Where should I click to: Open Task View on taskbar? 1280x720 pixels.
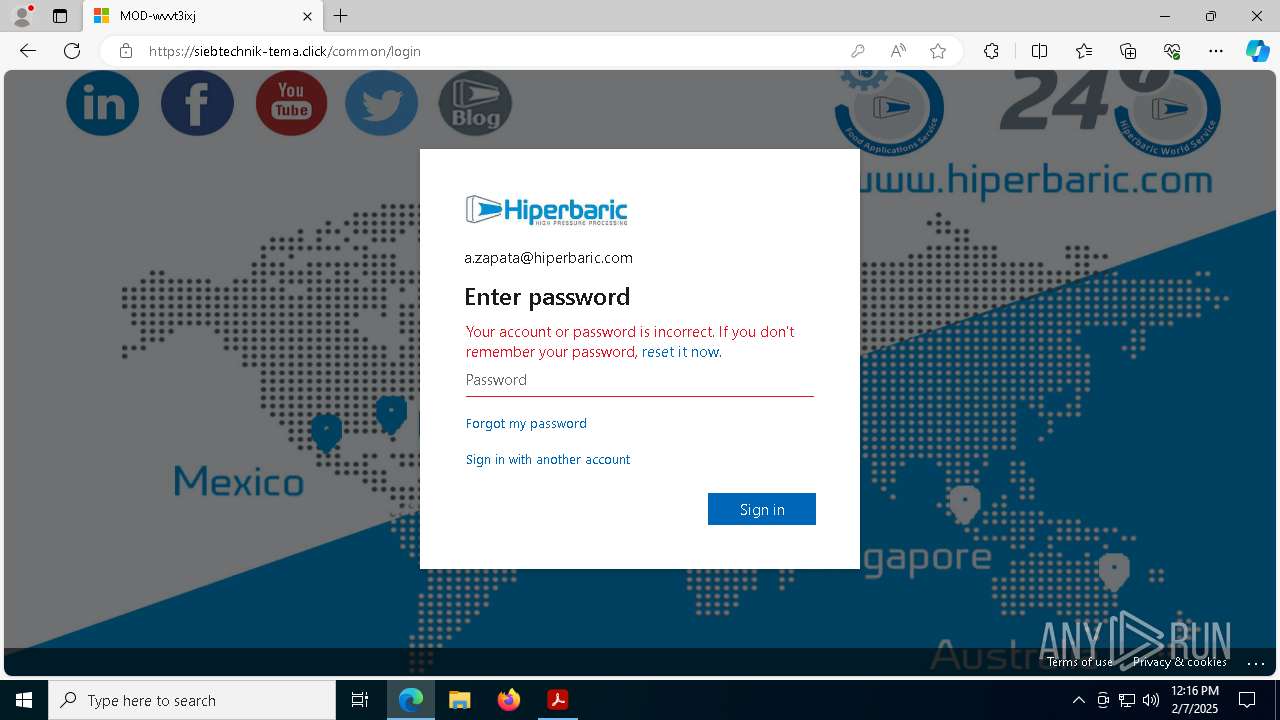[x=360, y=700]
